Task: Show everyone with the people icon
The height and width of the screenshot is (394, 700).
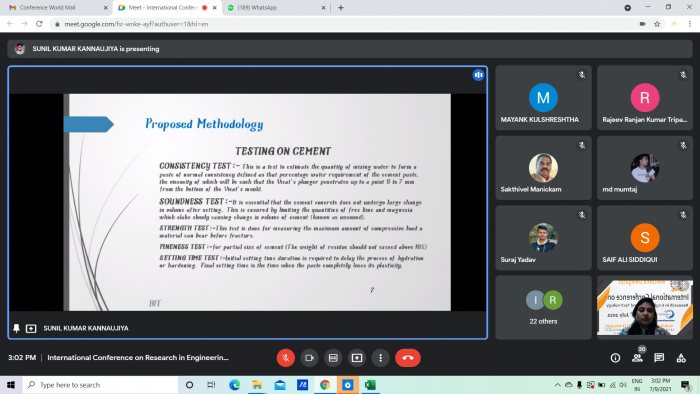Action: coord(637,358)
